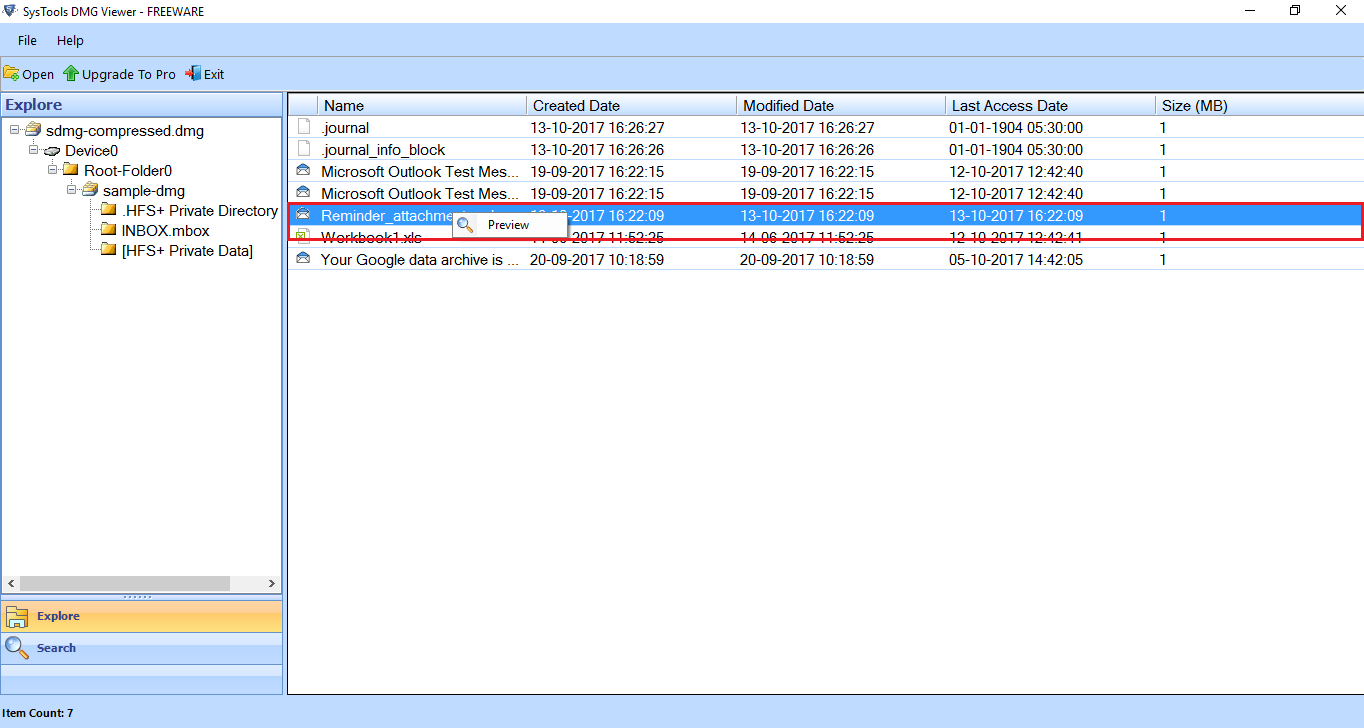The height and width of the screenshot is (728, 1364).
Task: Click created date 13-10-2017 16:26:27
Action: point(597,128)
